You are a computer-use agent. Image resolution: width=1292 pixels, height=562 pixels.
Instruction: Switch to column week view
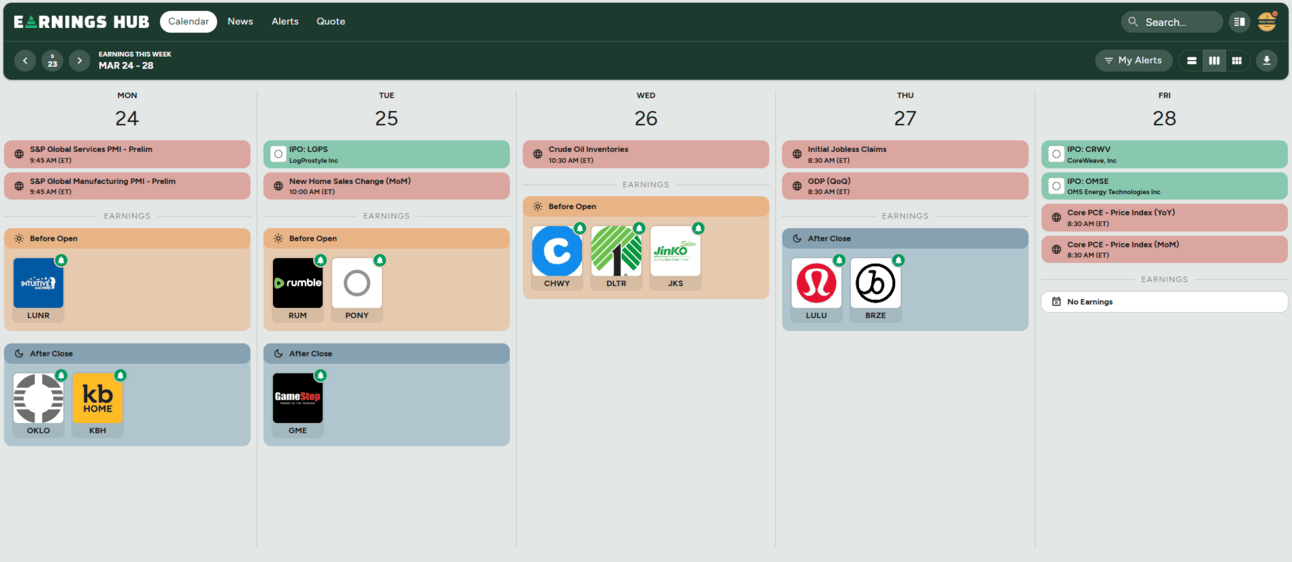pyautogui.click(x=1214, y=61)
